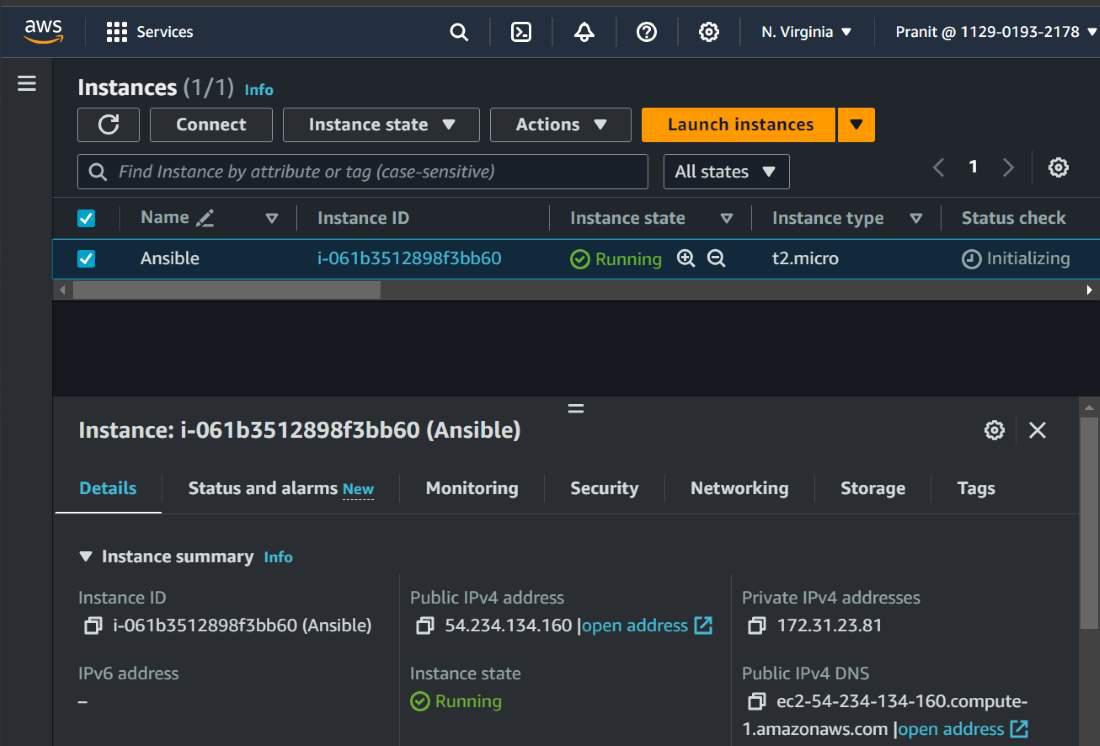The image size is (1100, 746).
Task: Switch to the Security tab
Action: [604, 488]
